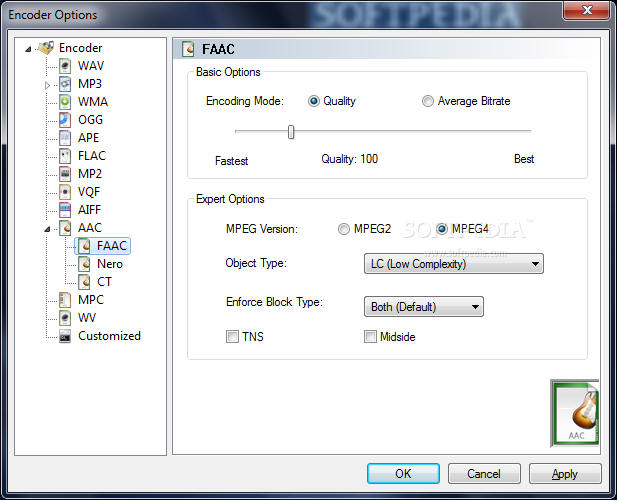Select CT under AAC
The height and width of the screenshot is (500, 617).
click(x=104, y=282)
